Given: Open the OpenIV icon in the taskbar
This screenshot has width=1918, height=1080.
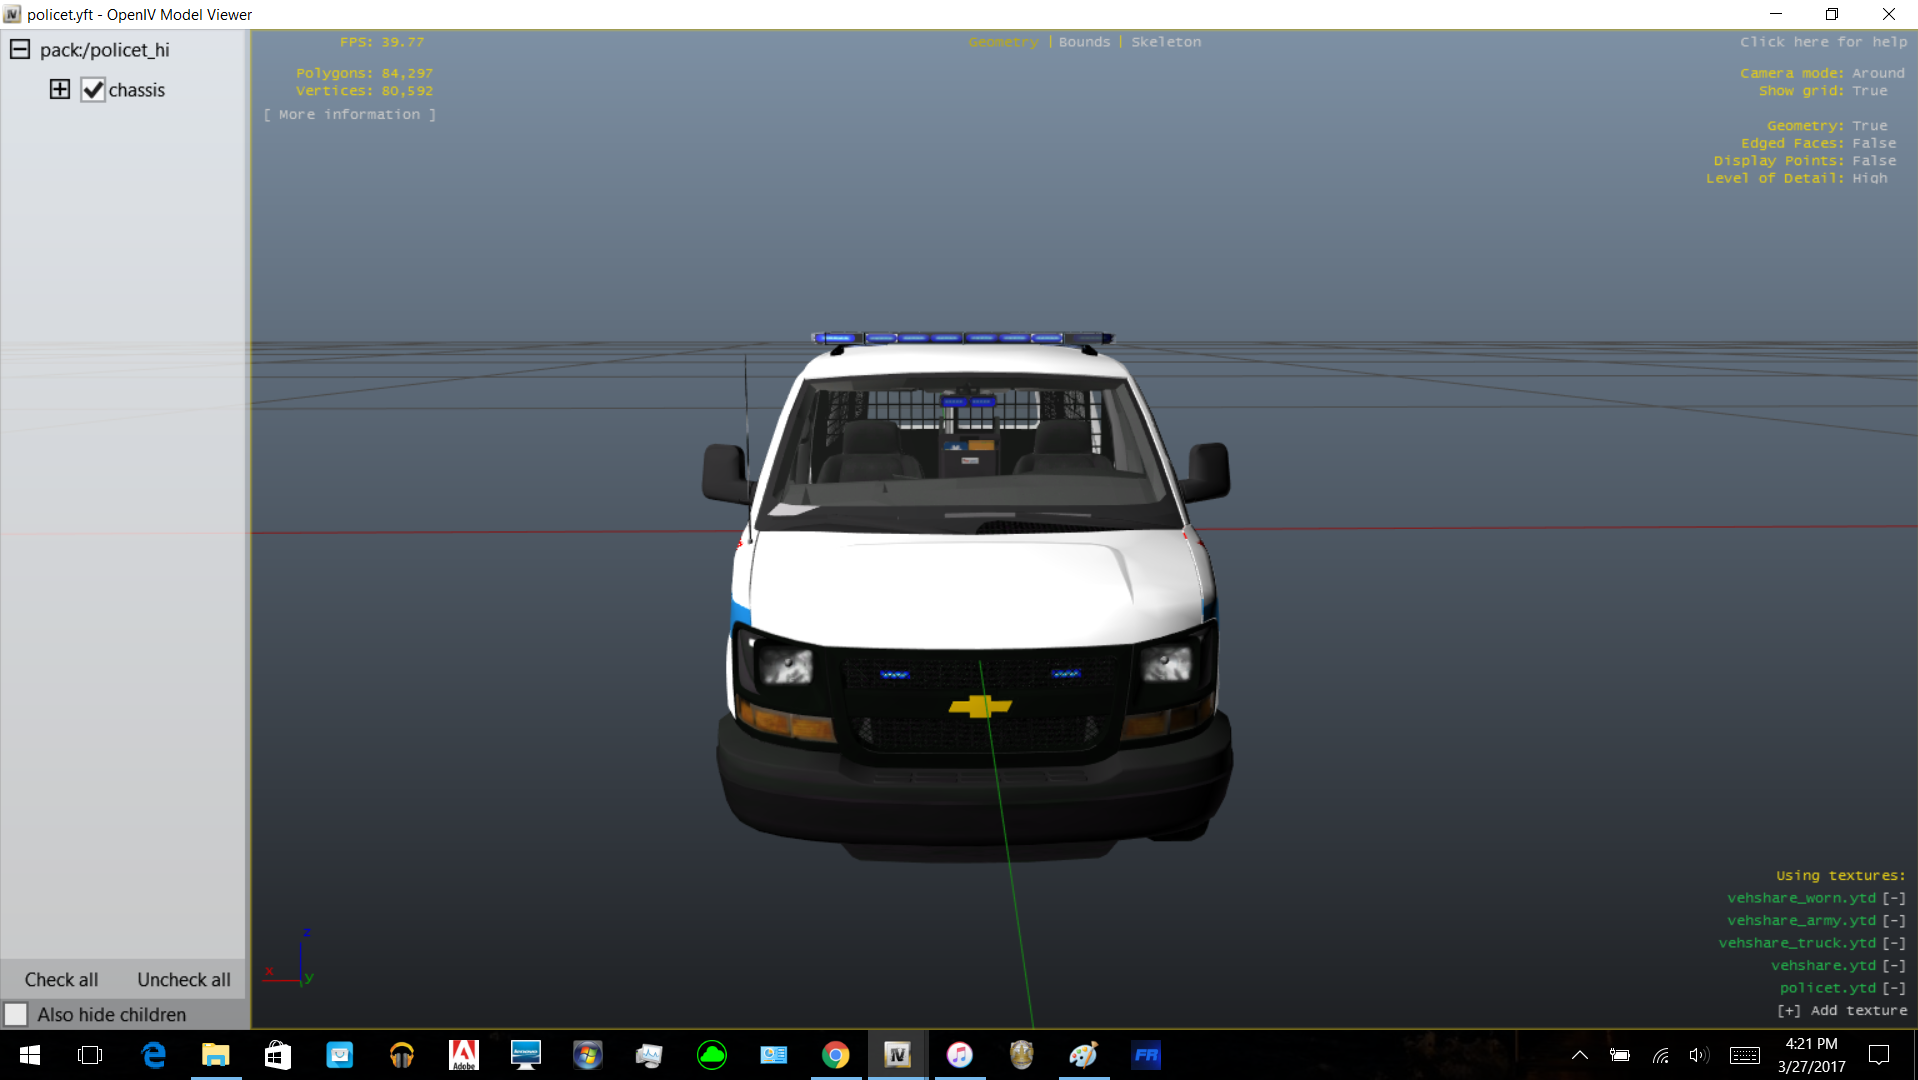Looking at the screenshot, I should (897, 1055).
